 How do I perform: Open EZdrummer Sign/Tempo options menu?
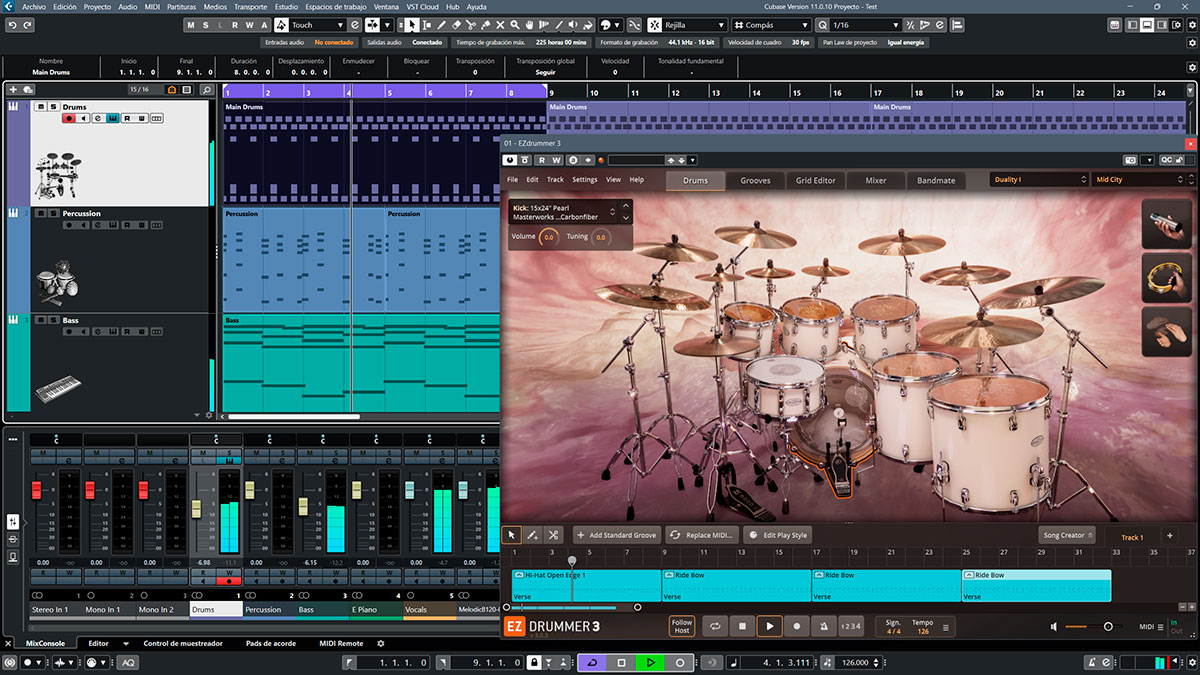click(x=946, y=627)
